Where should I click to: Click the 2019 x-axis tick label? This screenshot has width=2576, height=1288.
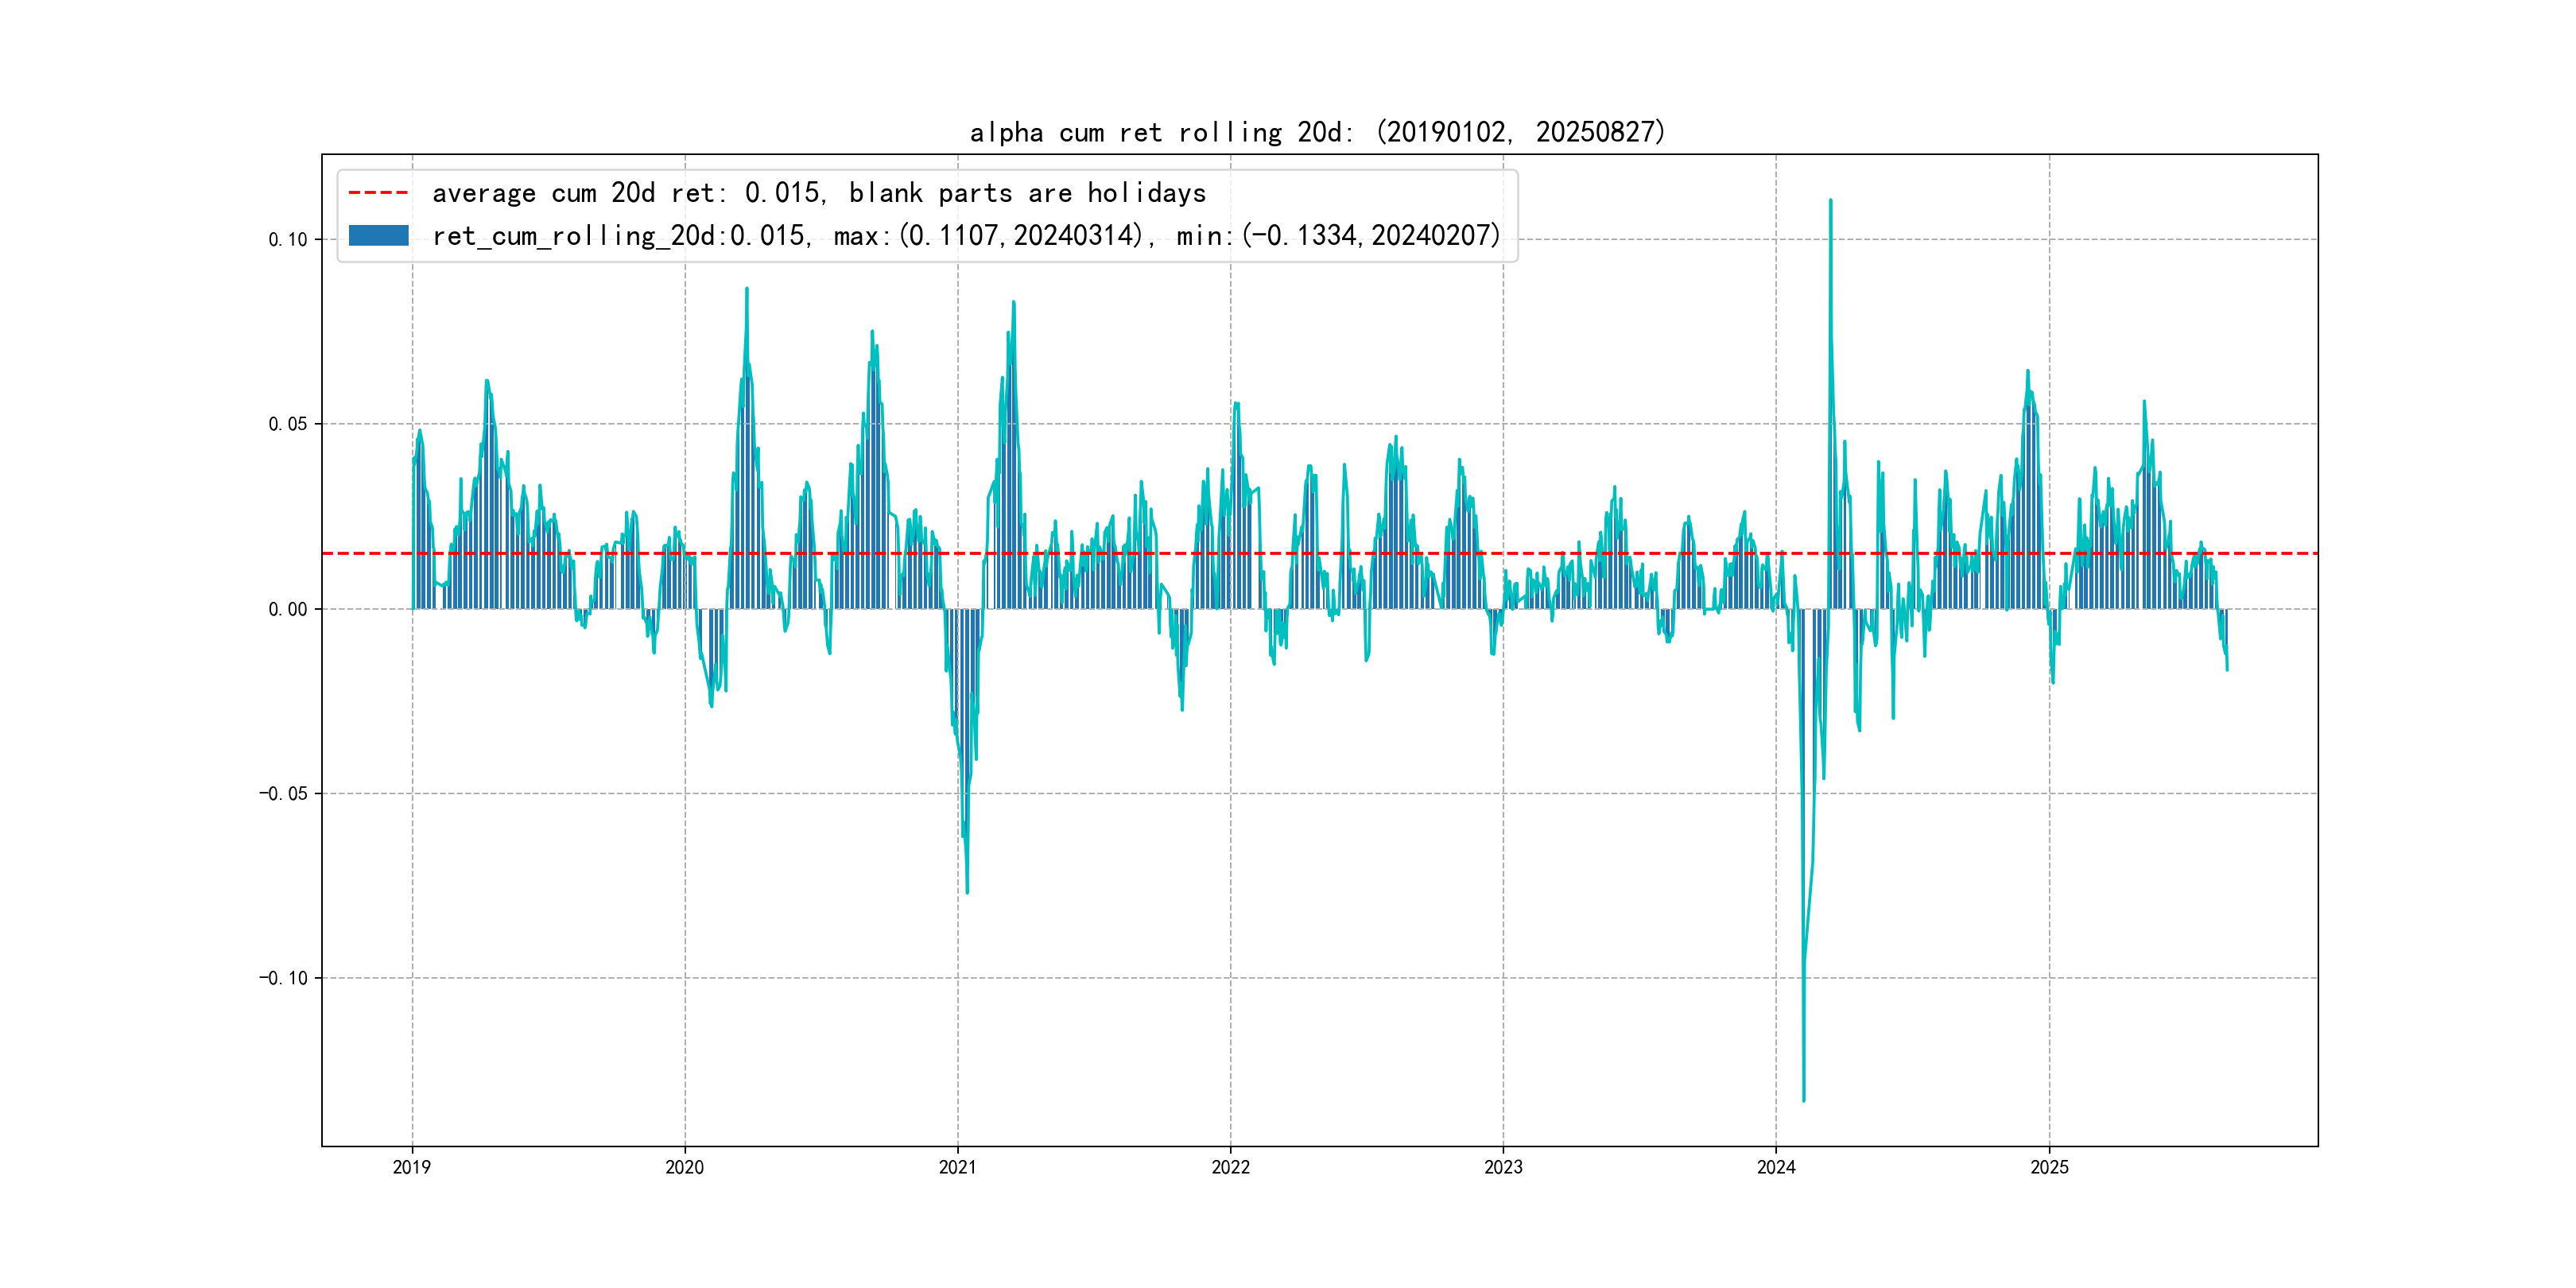(x=412, y=1167)
